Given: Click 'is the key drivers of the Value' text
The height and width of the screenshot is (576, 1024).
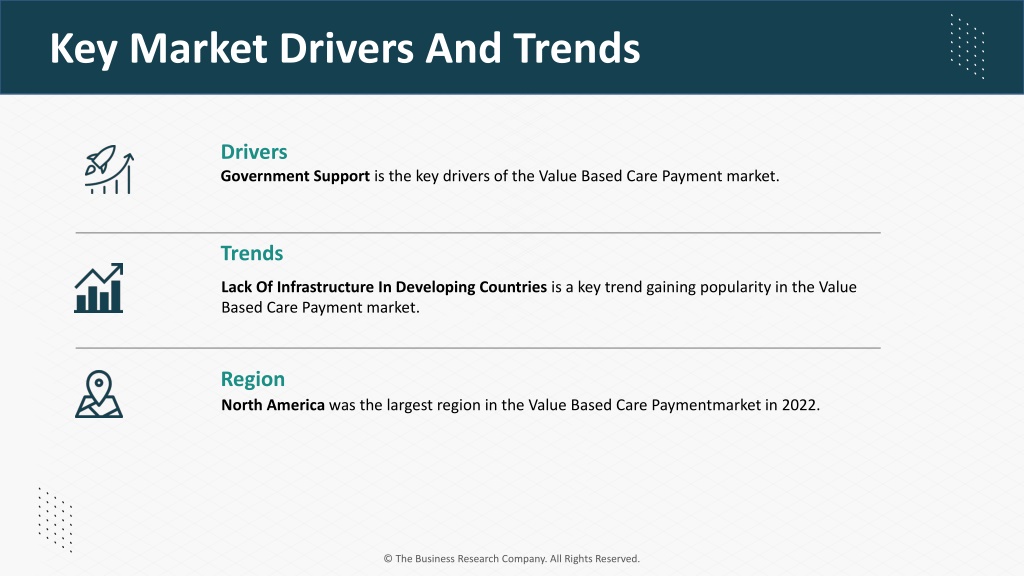Looking at the screenshot, I should [475, 176].
